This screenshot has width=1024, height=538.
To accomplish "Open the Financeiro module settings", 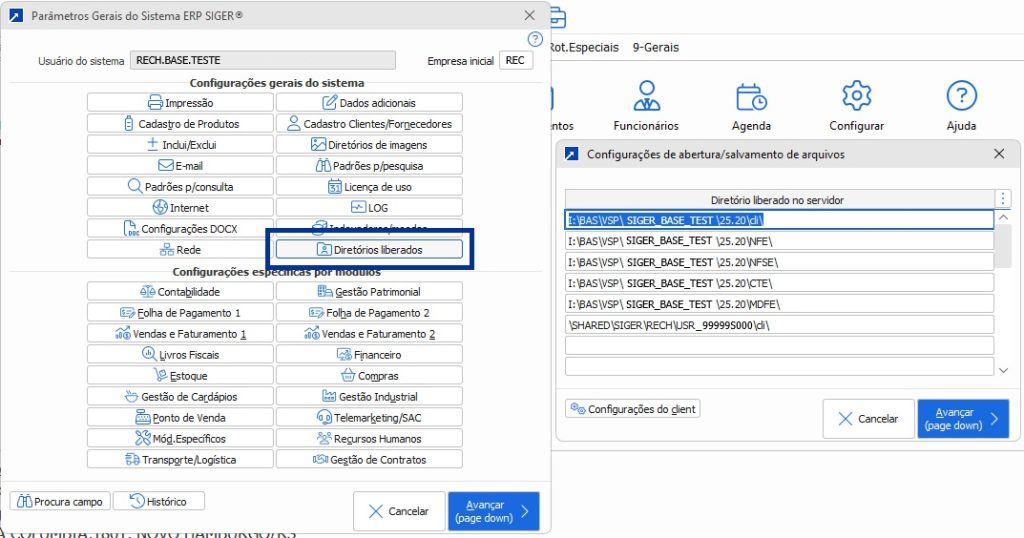I will point(369,355).
